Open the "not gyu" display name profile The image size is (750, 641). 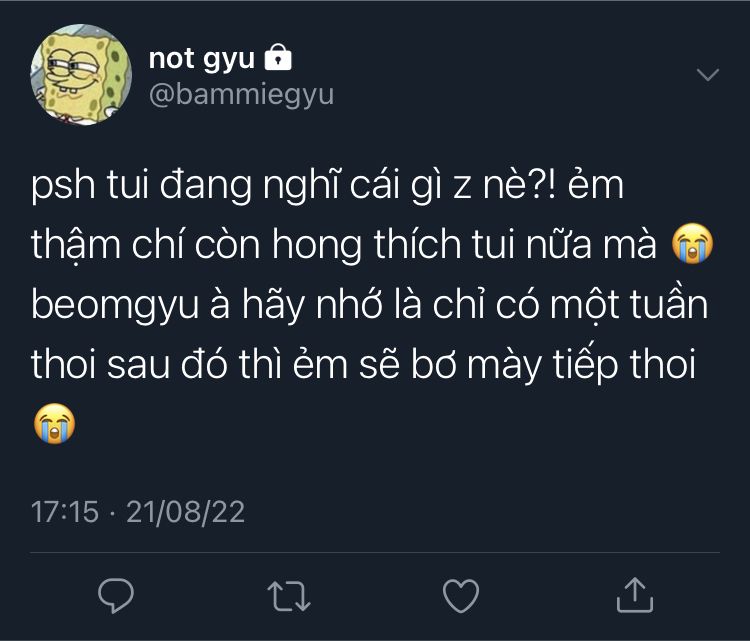[x=201, y=59]
